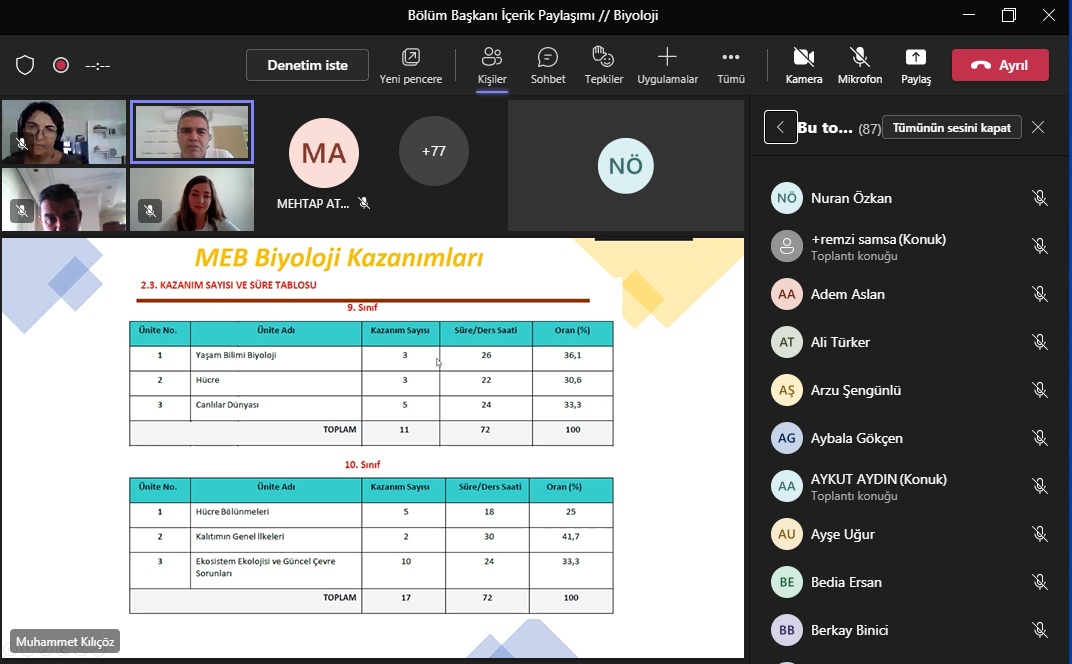Click the AG avatar for Aybala Gökçen
Viewport: 1072px width, 664px height.
(x=787, y=438)
